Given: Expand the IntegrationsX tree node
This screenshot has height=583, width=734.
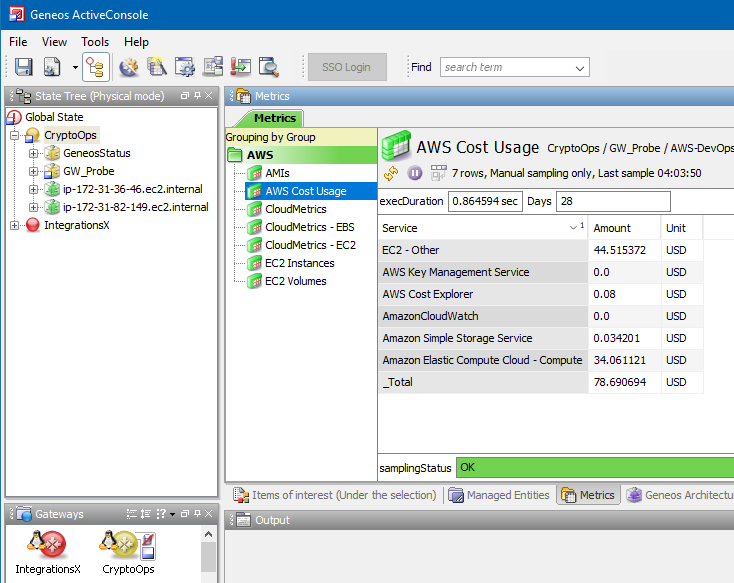Looking at the screenshot, I should pos(15,226).
